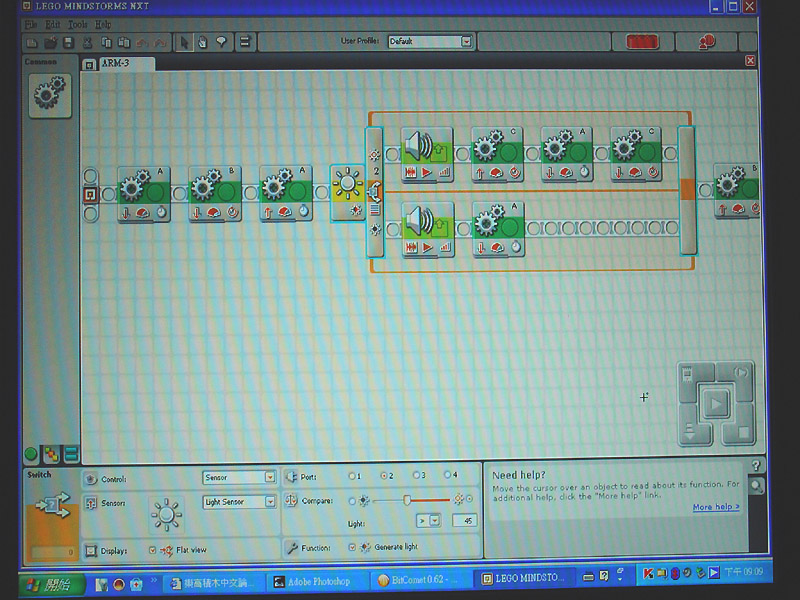The height and width of the screenshot is (600, 800).
Task: Click the Complete palette colored blocks tab
Action: [52, 454]
